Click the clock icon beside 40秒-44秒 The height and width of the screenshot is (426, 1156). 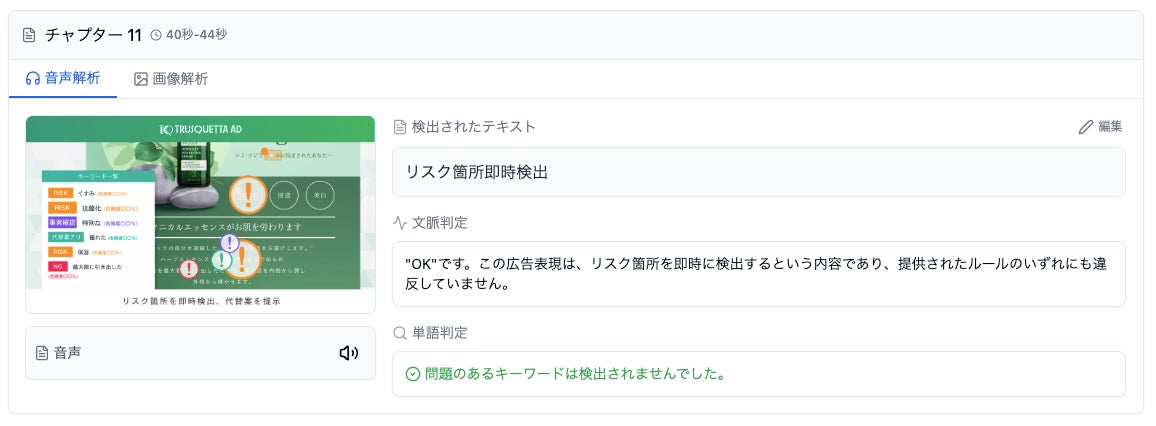[x=156, y=35]
